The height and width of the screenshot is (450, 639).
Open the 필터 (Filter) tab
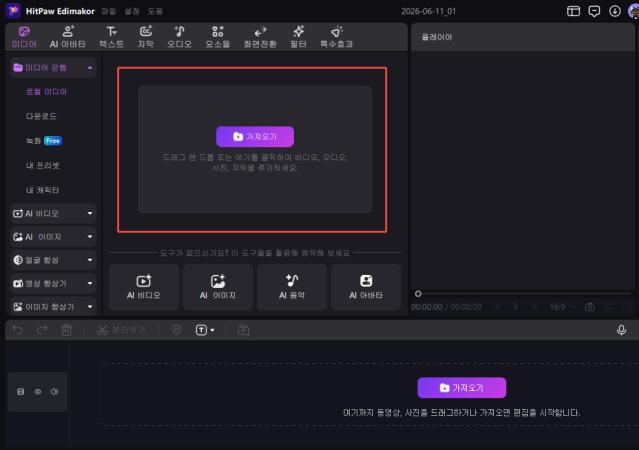pyautogui.click(x=298, y=37)
